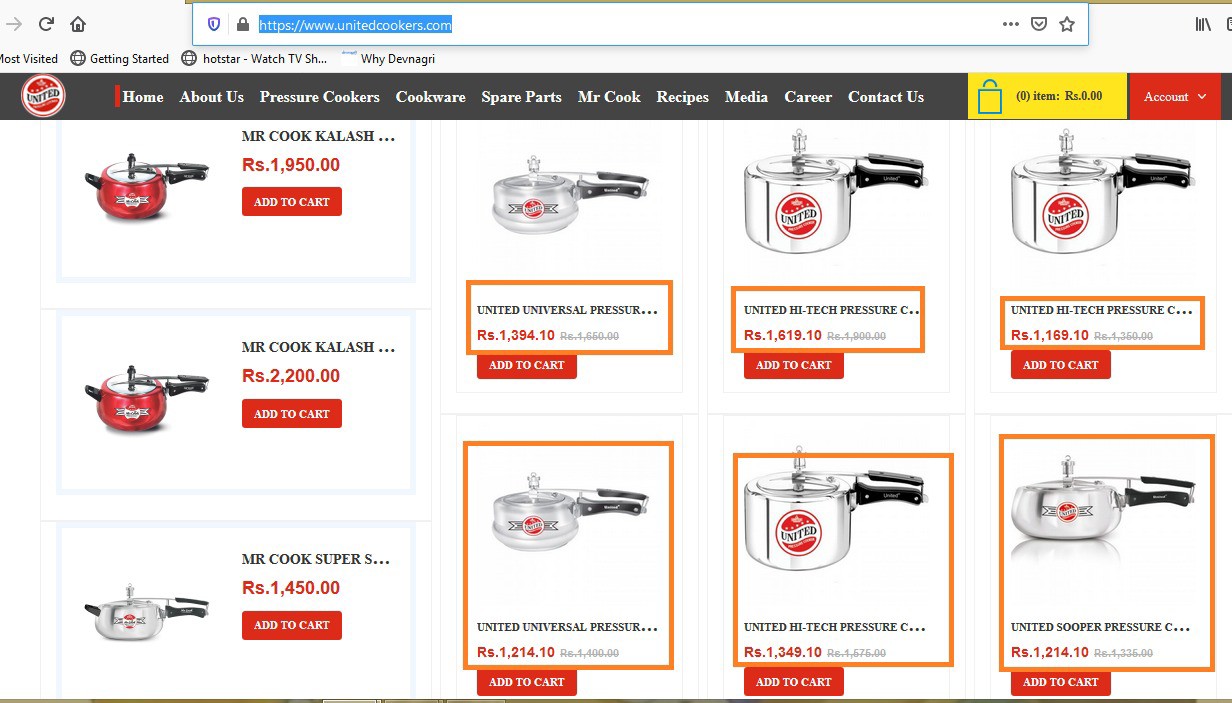The image size is (1232, 703).
Task: Go to the Recipes page
Action: click(682, 97)
